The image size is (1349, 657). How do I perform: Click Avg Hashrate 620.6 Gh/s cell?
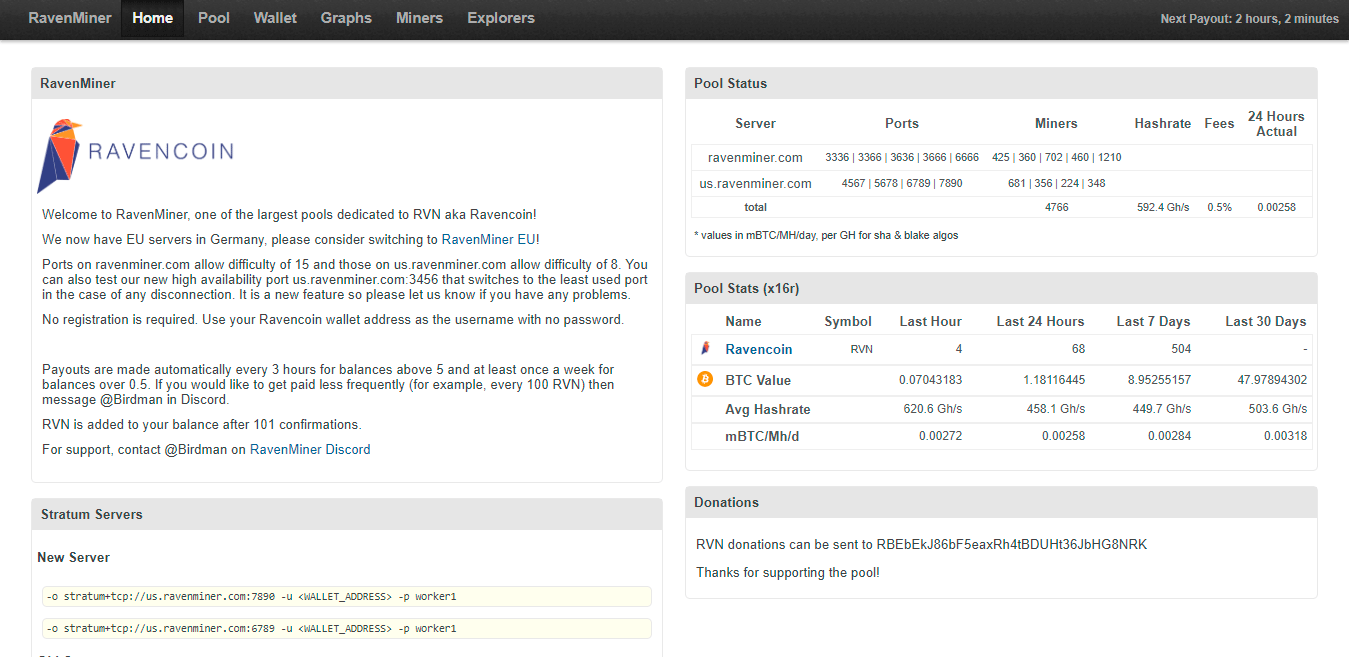(934, 409)
